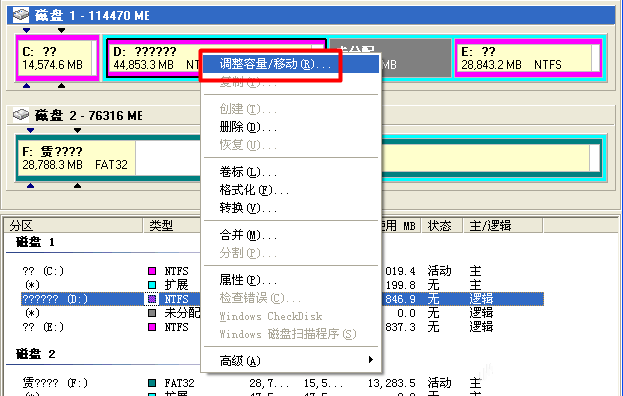Click teal FAT32 swatch in F: row

[152, 383]
